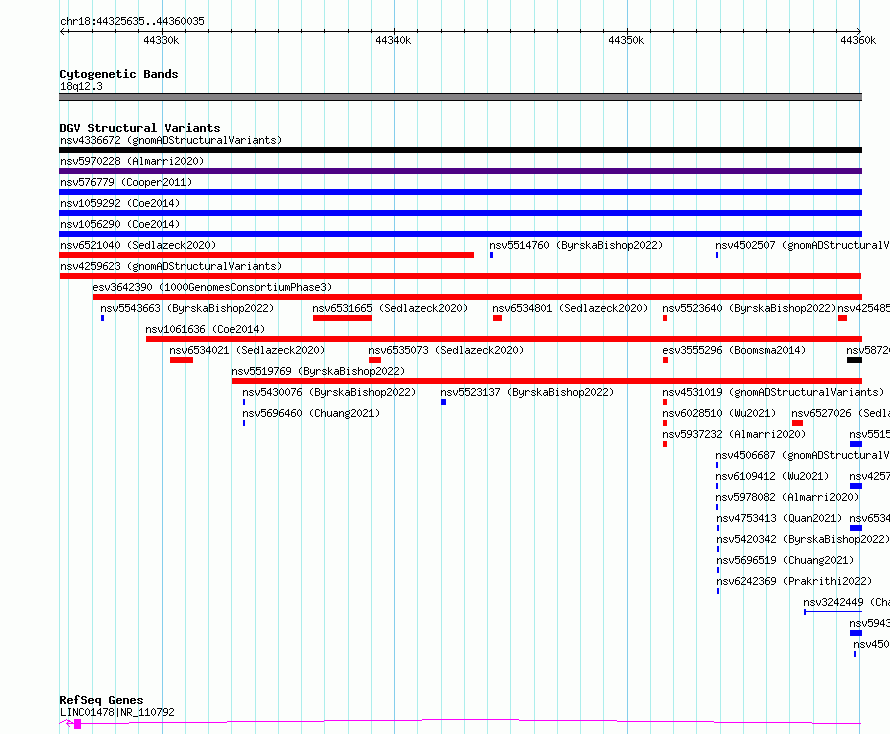Open the nsv1061636 (Coe2014) label

click(x=205, y=329)
